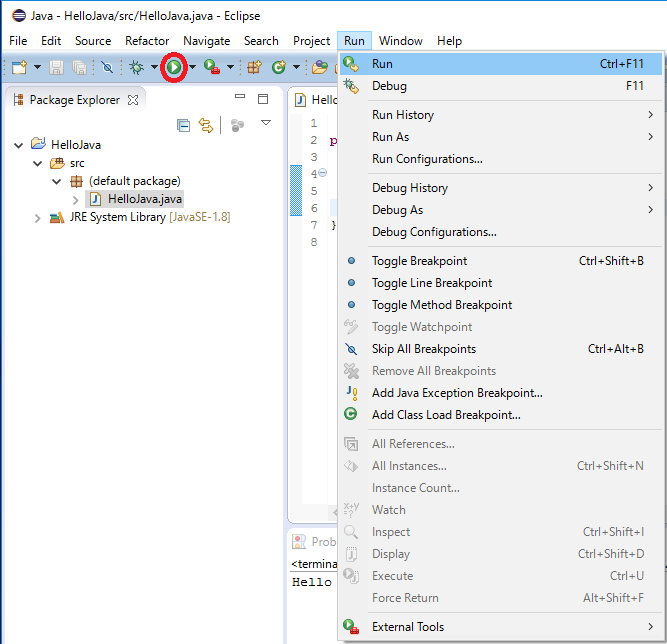
Task: Collapse the (default package) node
Action: [56, 182]
